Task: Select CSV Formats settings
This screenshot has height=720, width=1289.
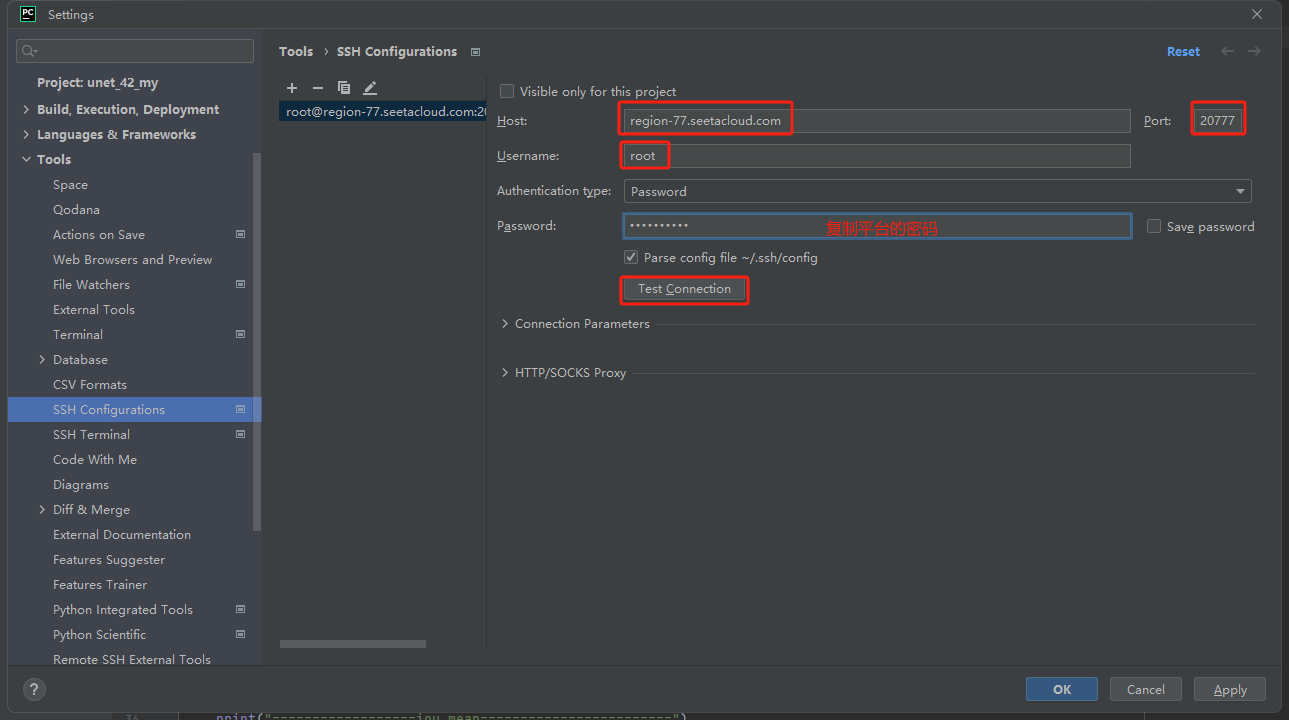Action: (x=90, y=385)
